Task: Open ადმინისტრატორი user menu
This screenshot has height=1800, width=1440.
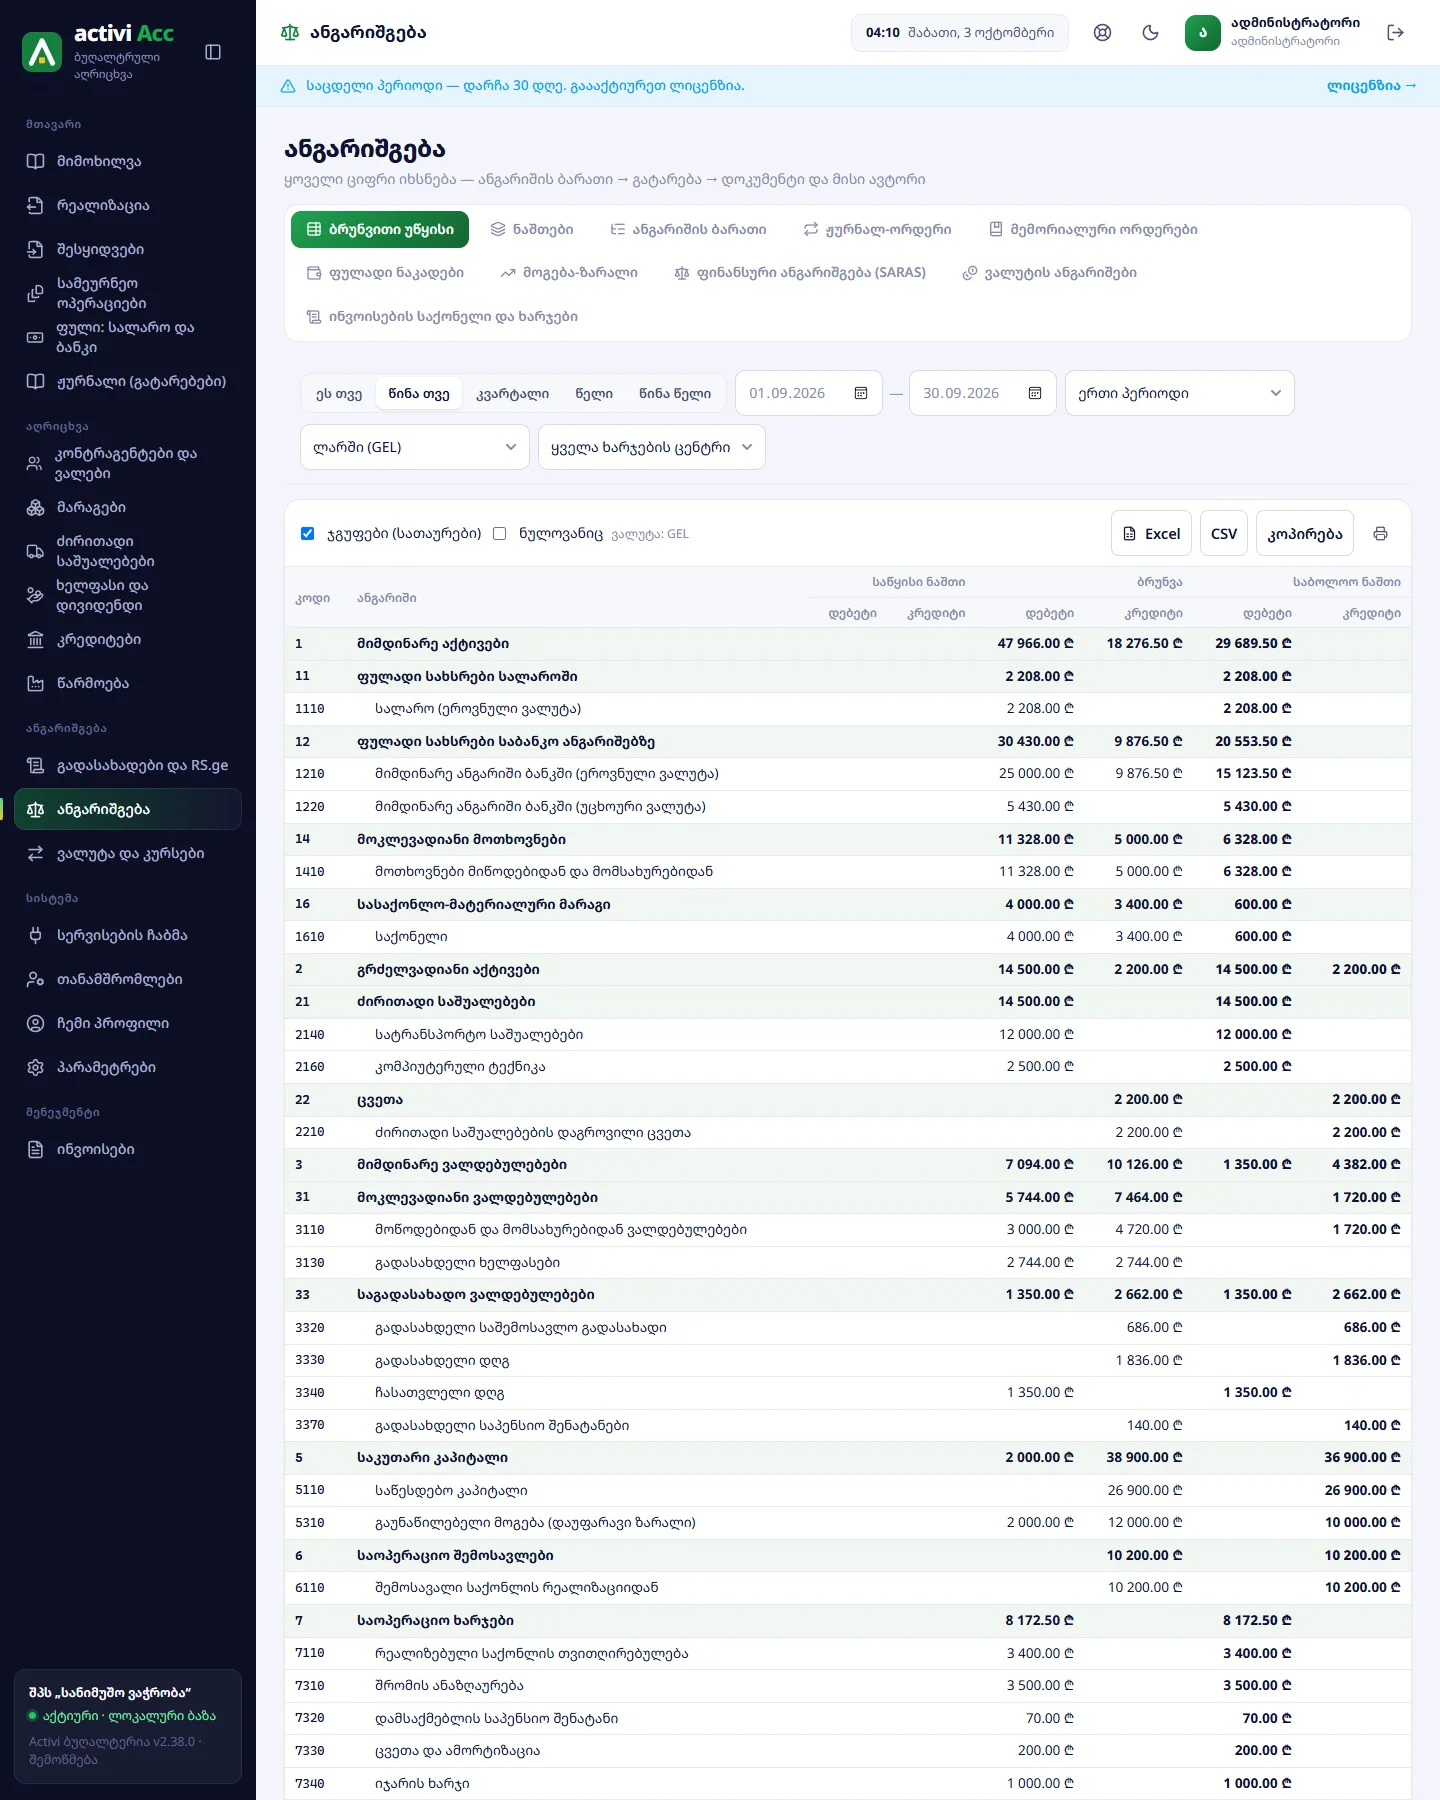Action: coord(1273,33)
